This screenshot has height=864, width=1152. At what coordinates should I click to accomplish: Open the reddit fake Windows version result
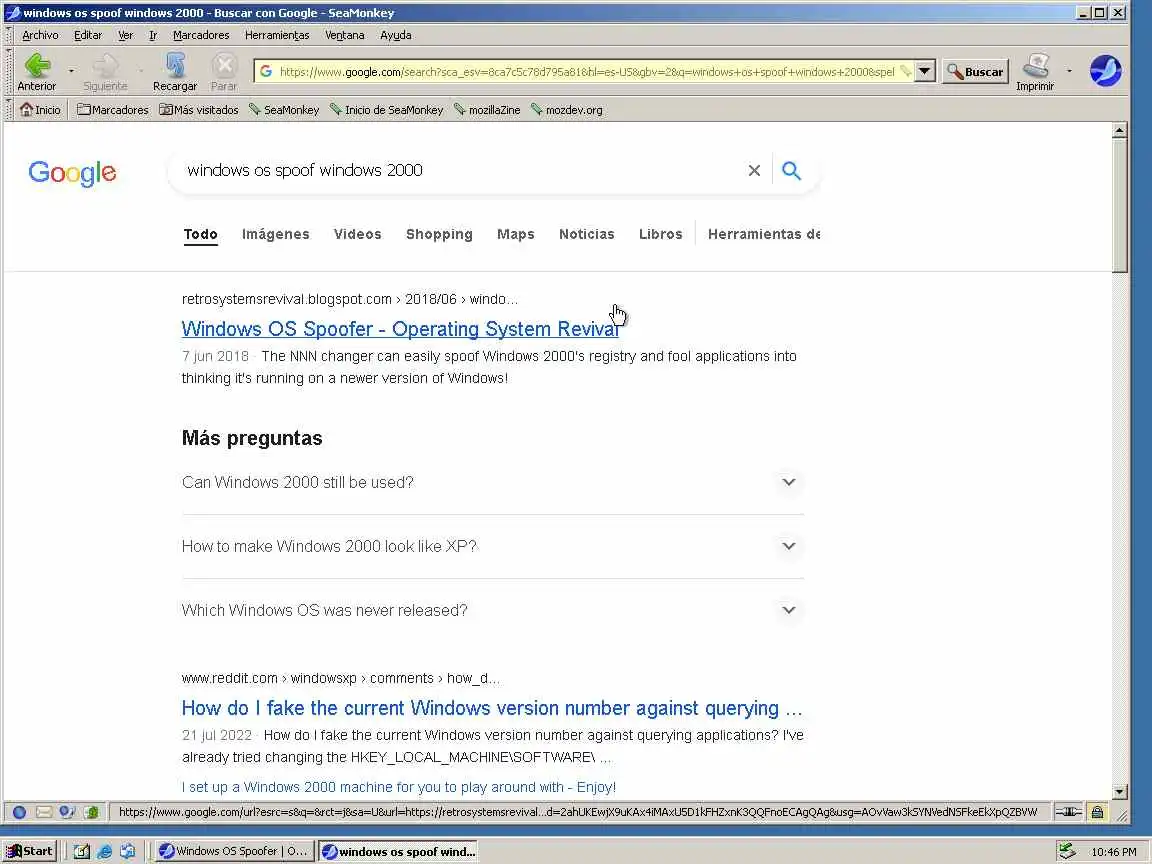tap(492, 708)
